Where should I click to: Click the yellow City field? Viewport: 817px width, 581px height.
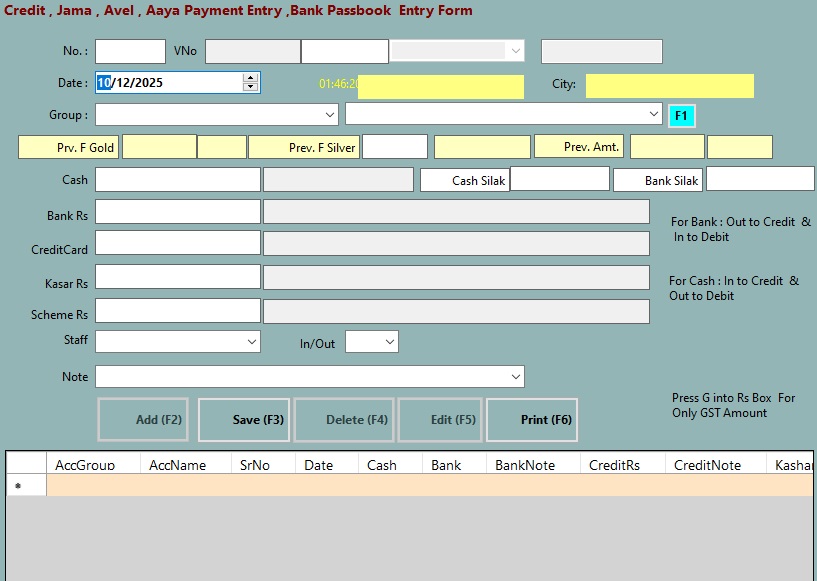[x=669, y=86]
